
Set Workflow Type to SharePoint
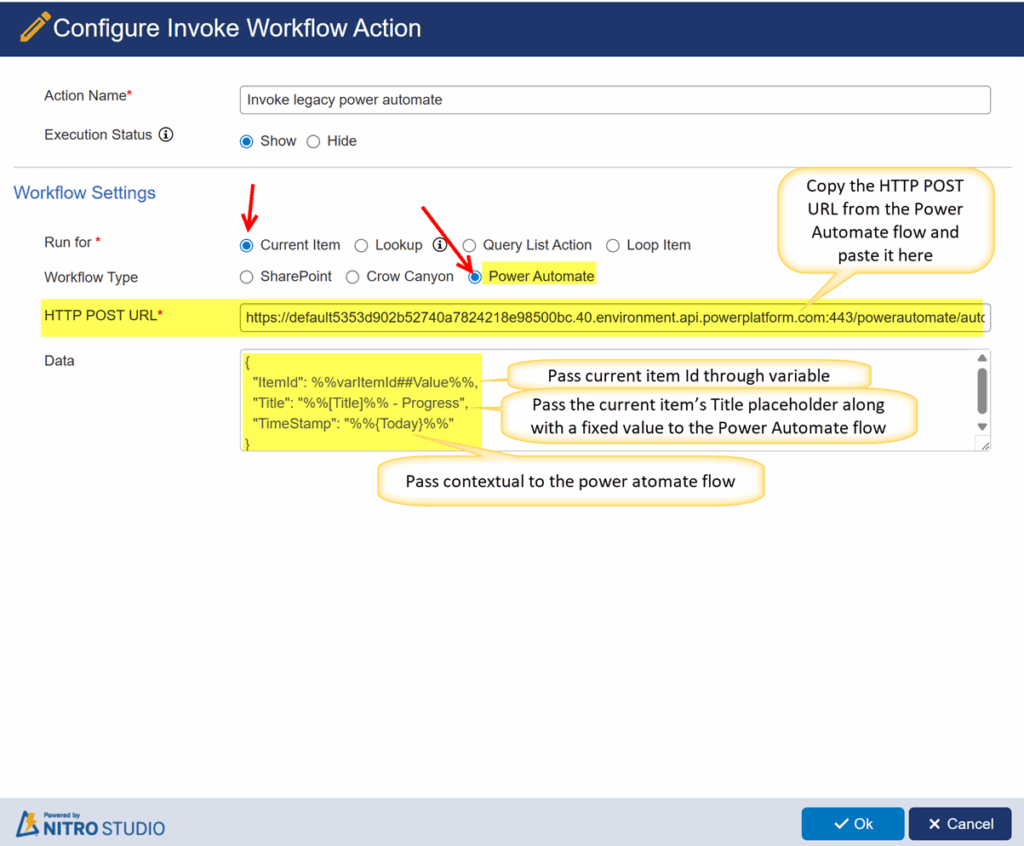[x=247, y=276]
